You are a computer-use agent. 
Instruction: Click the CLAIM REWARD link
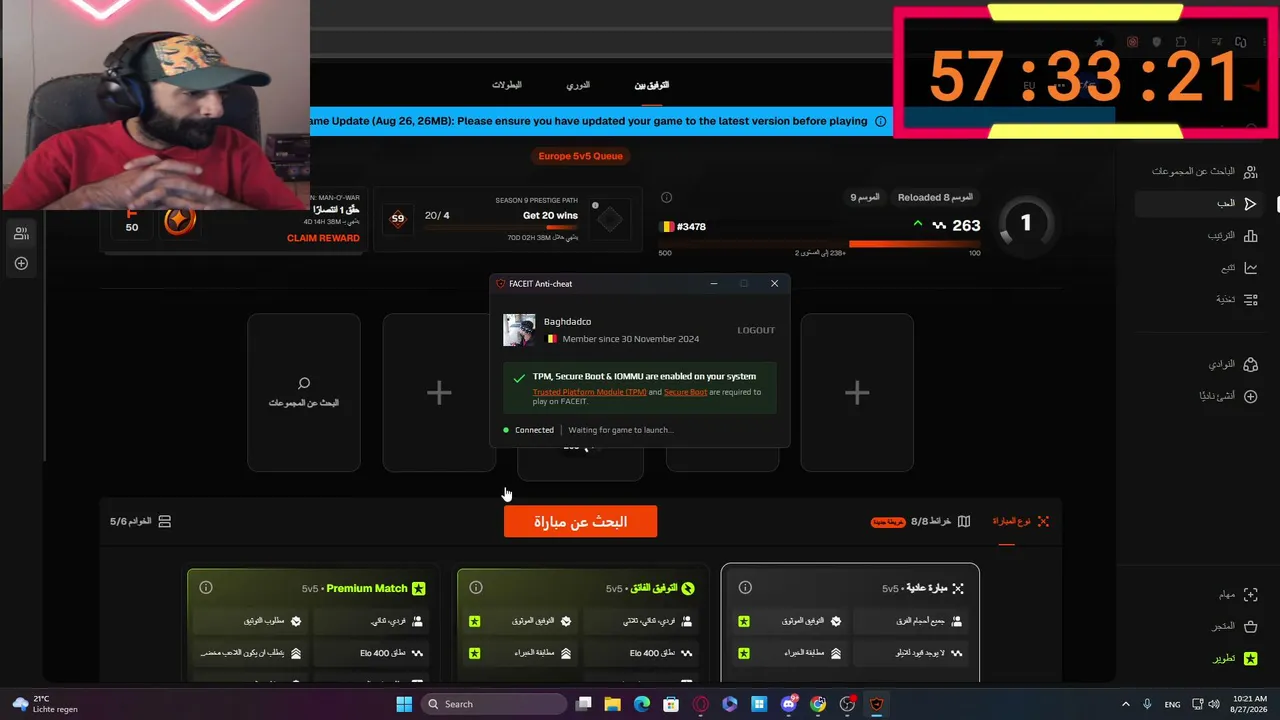tap(323, 238)
